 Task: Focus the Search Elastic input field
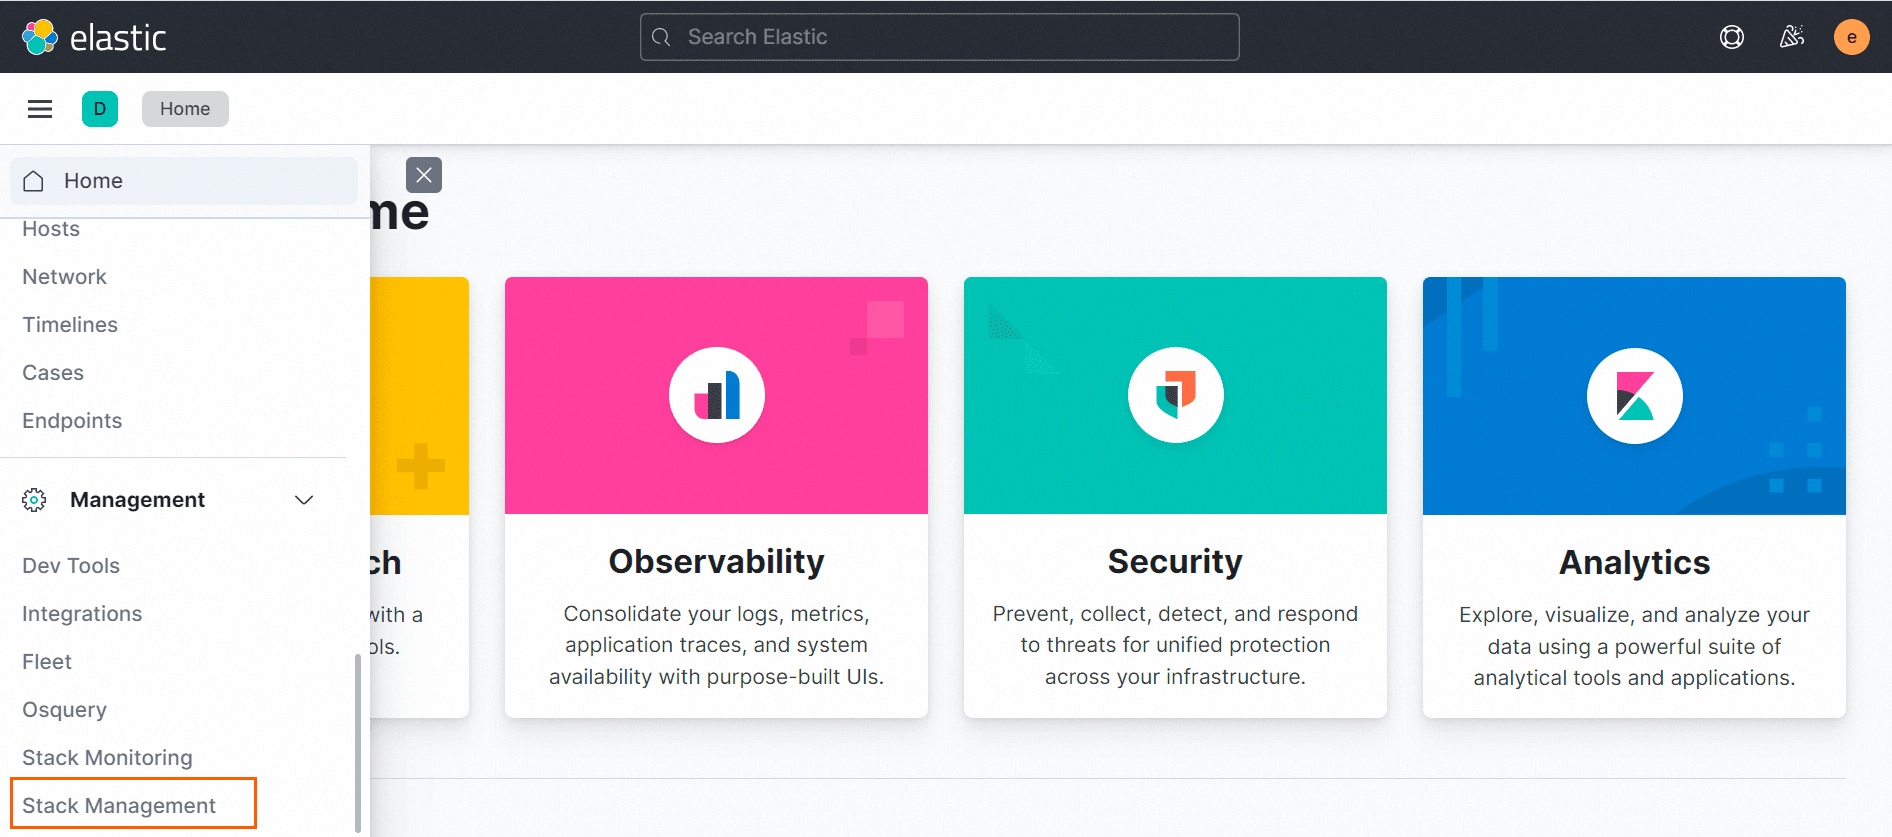940,37
